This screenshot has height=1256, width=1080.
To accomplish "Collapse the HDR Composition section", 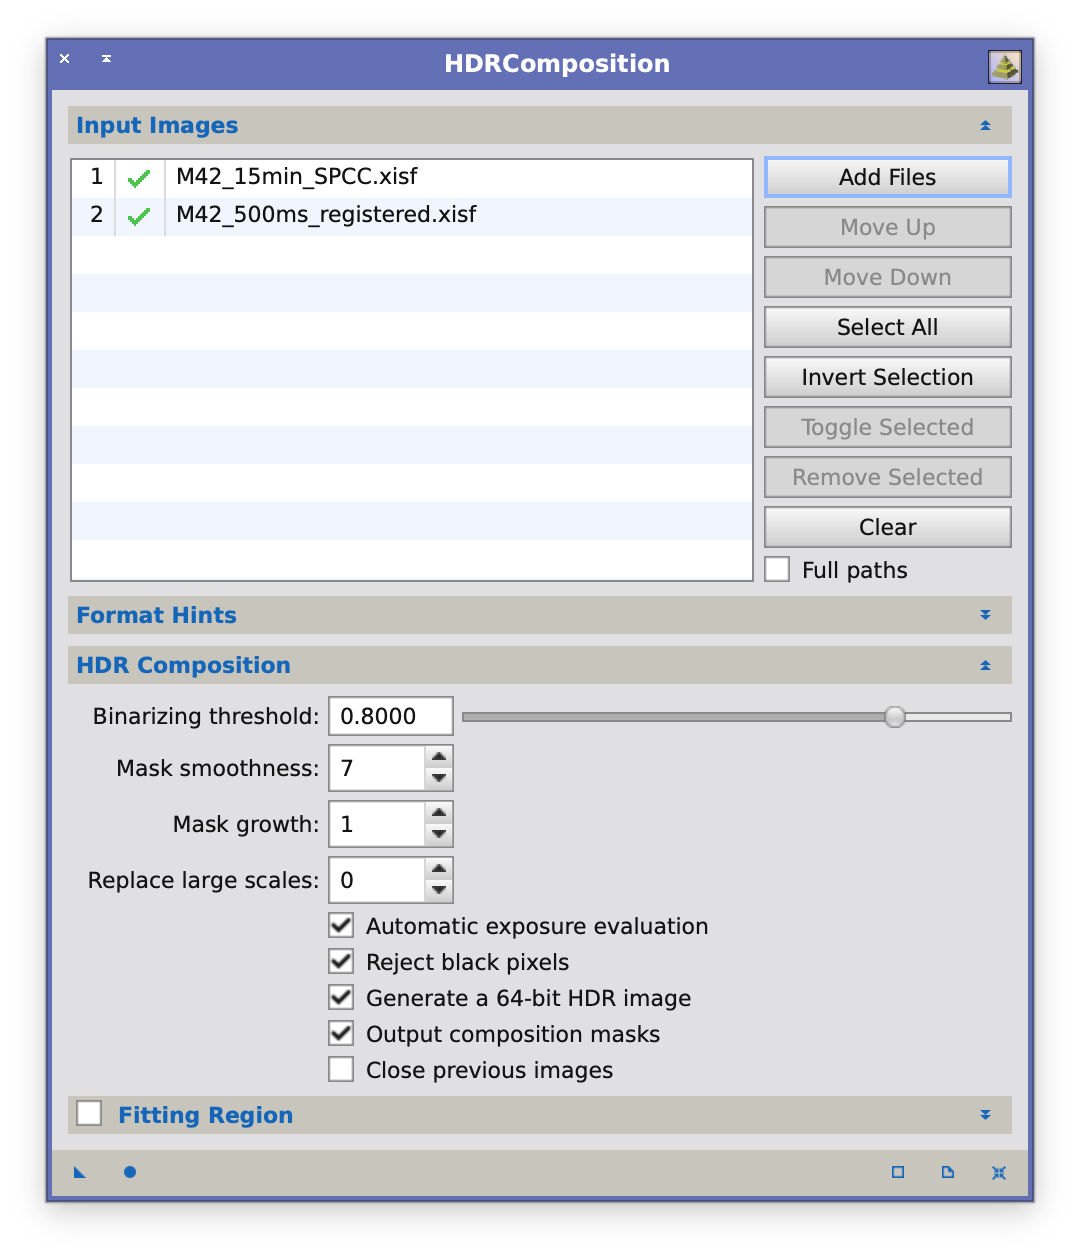I will click(x=985, y=665).
